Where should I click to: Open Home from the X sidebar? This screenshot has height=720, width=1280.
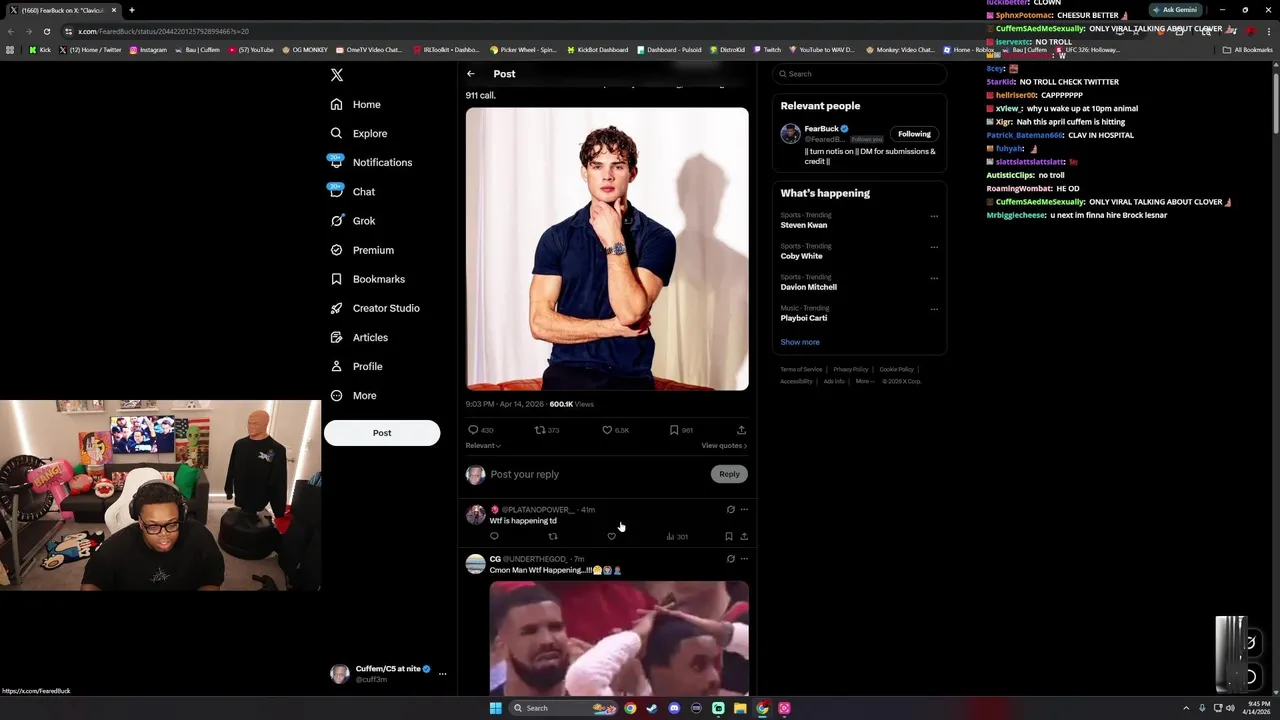[x=356, y=104]
